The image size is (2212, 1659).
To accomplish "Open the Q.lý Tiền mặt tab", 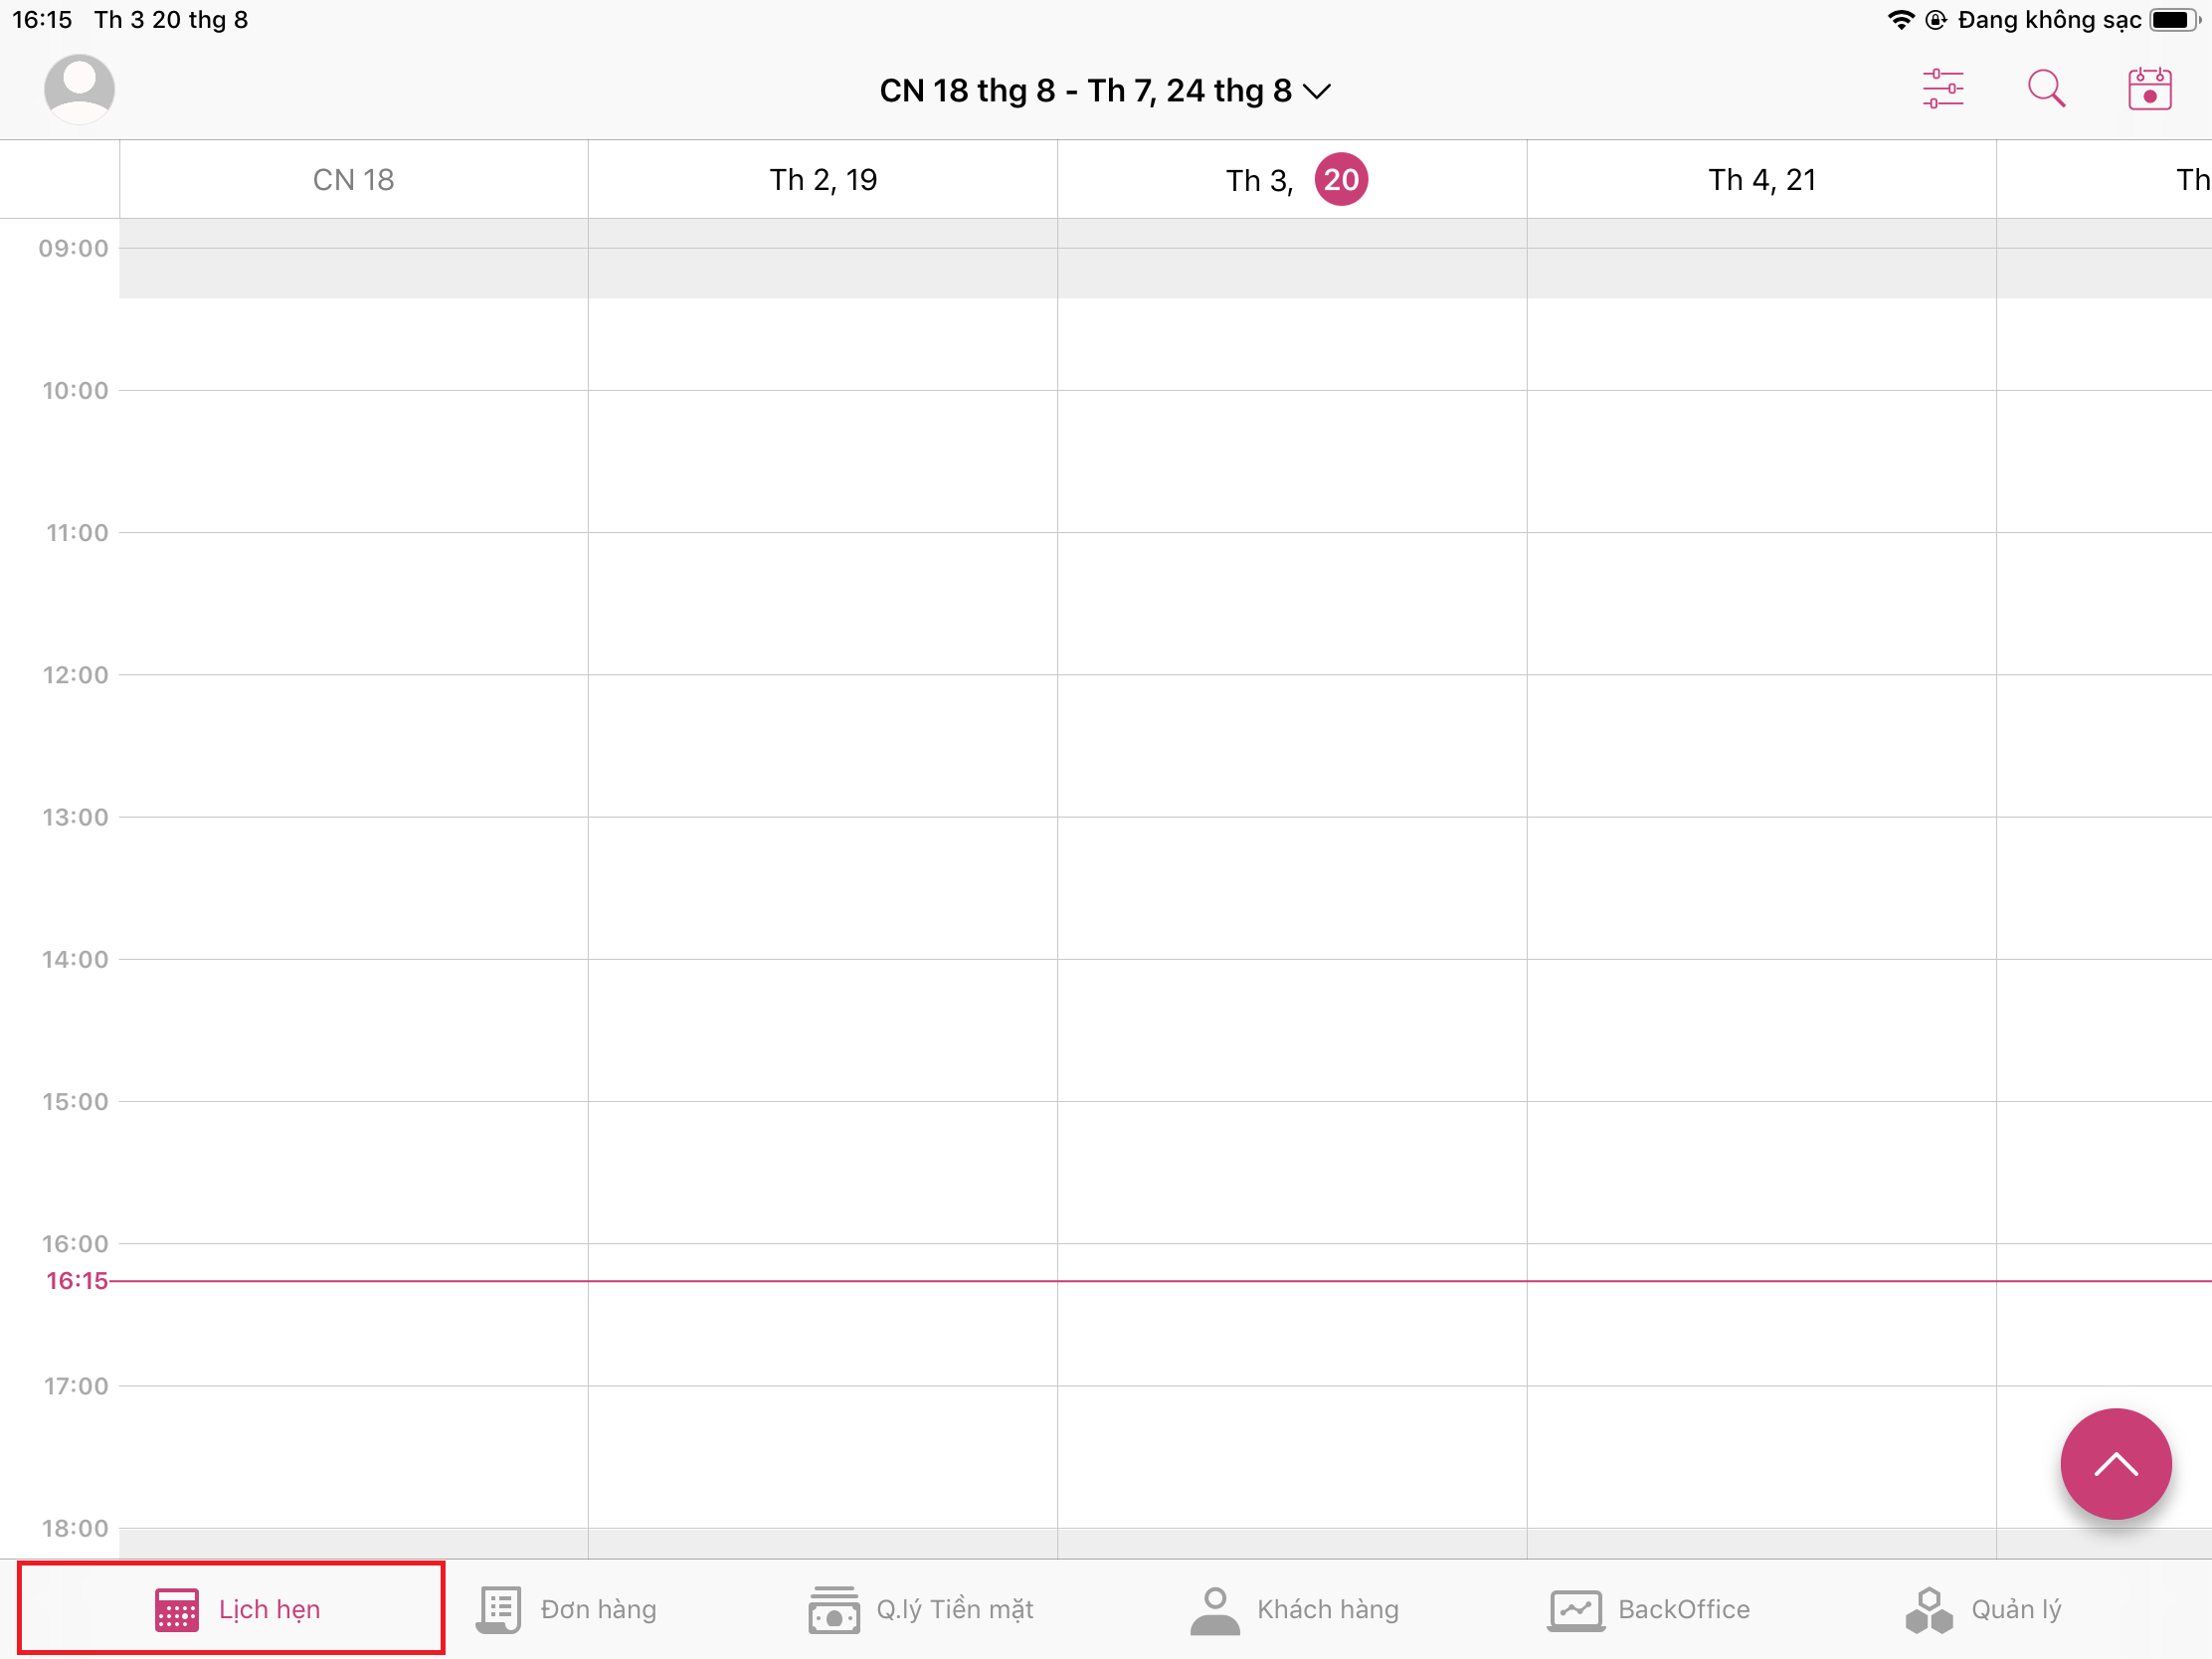I will (x=921, y=1609).
